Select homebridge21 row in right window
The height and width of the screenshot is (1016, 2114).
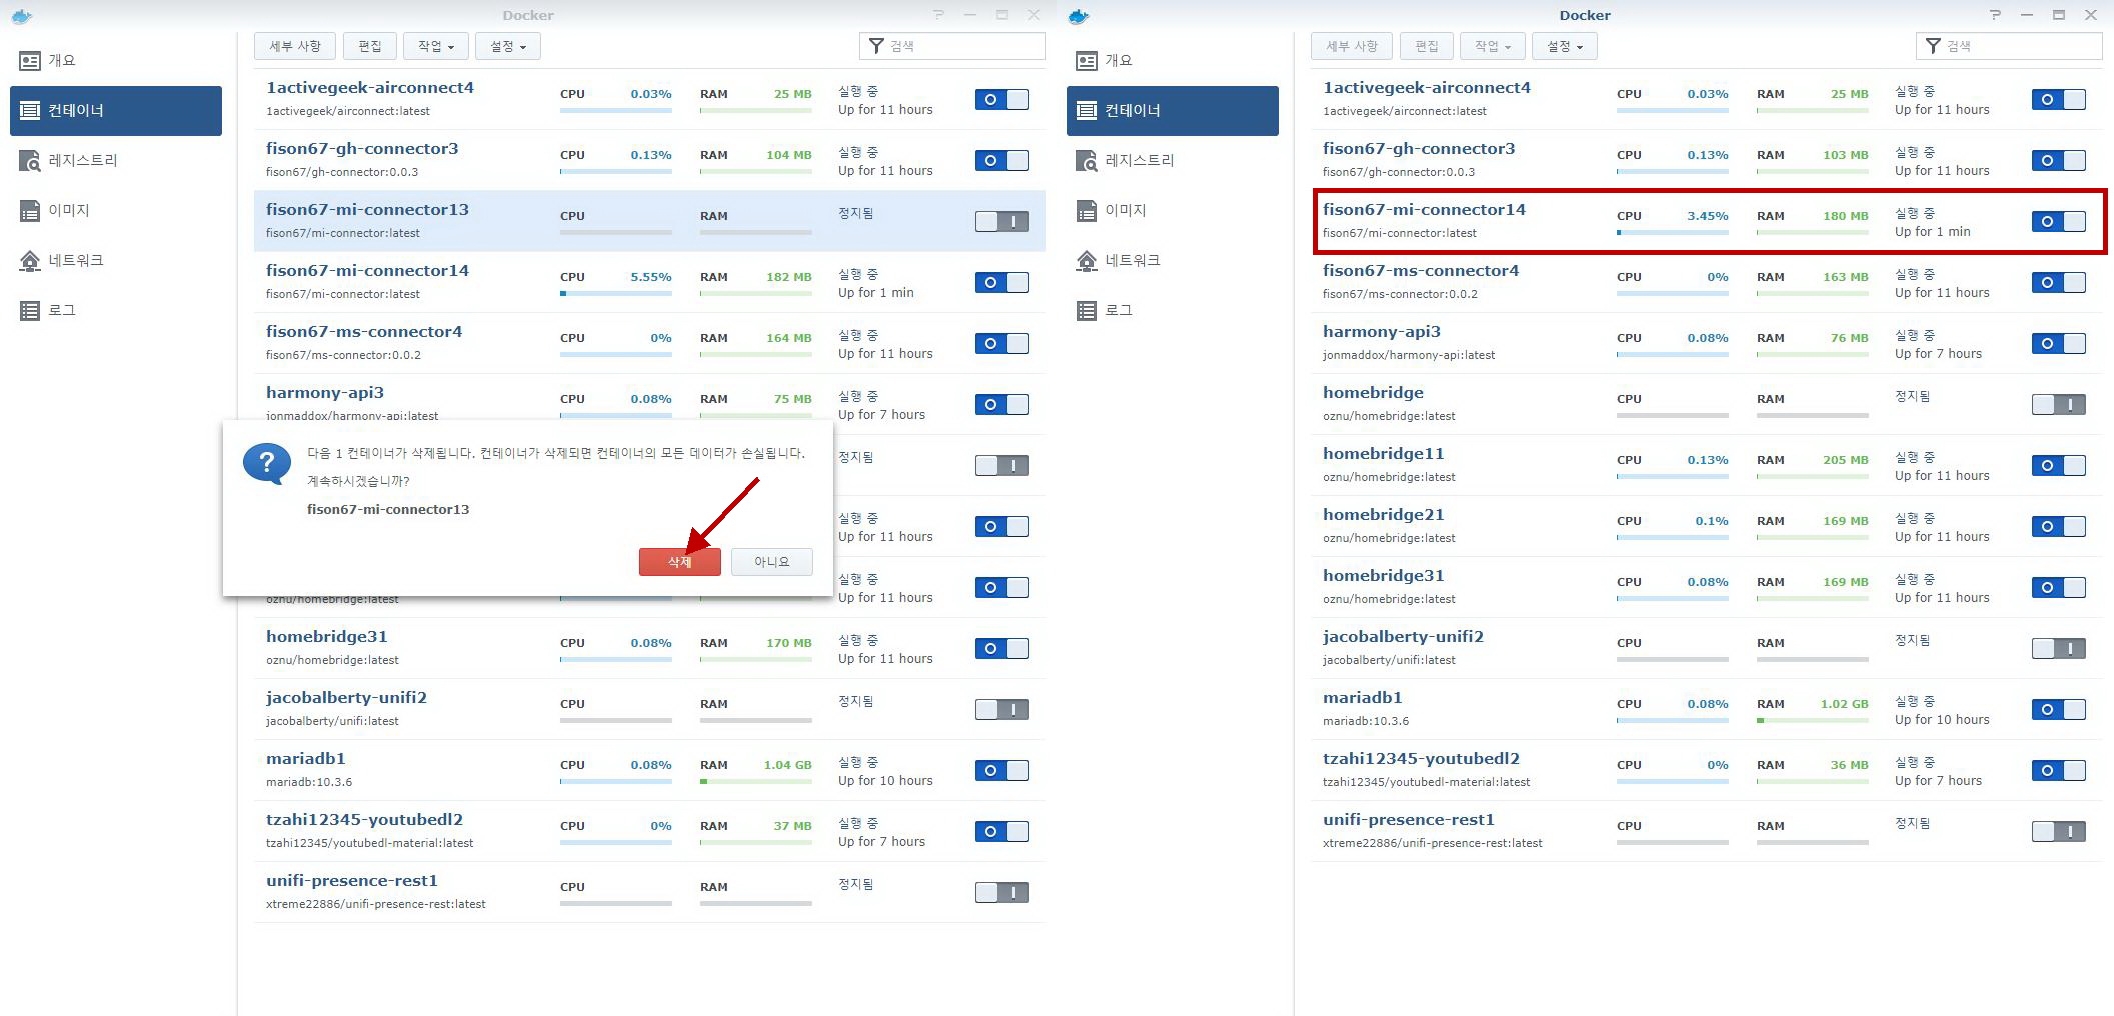[1707, 527]
